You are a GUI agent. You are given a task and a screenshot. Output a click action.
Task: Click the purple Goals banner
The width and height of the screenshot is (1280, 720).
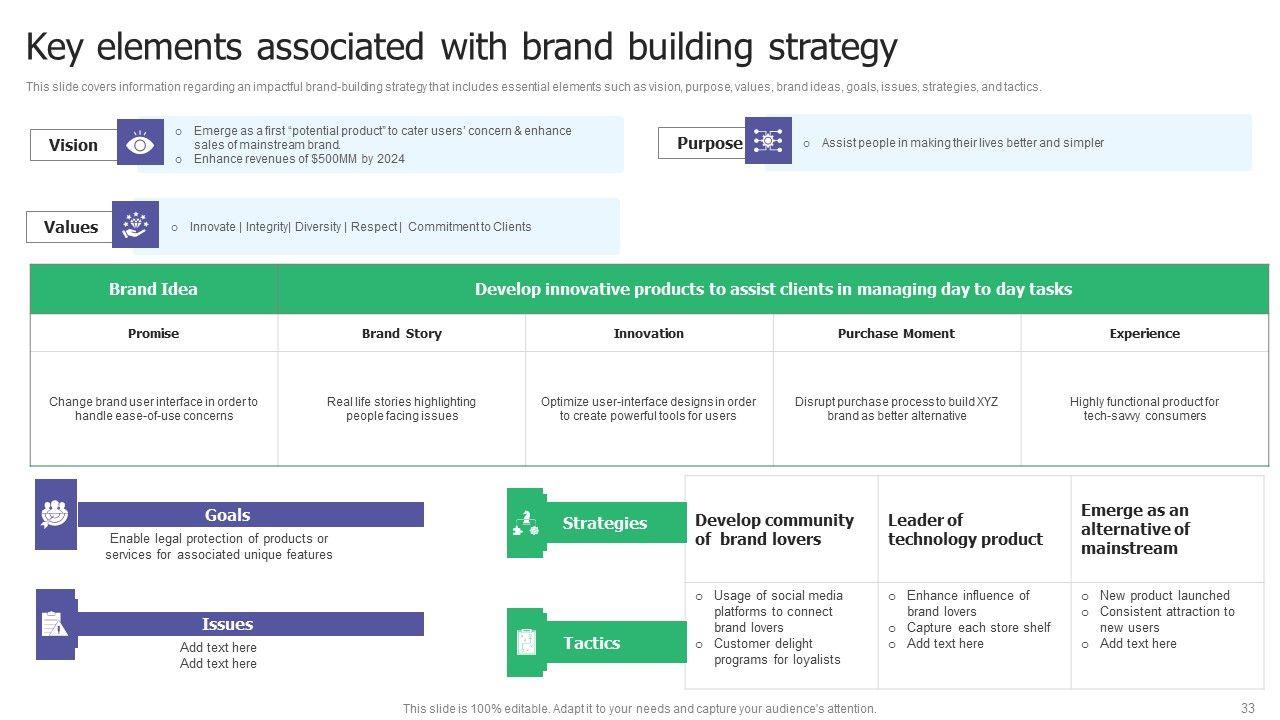pos(250,515)
